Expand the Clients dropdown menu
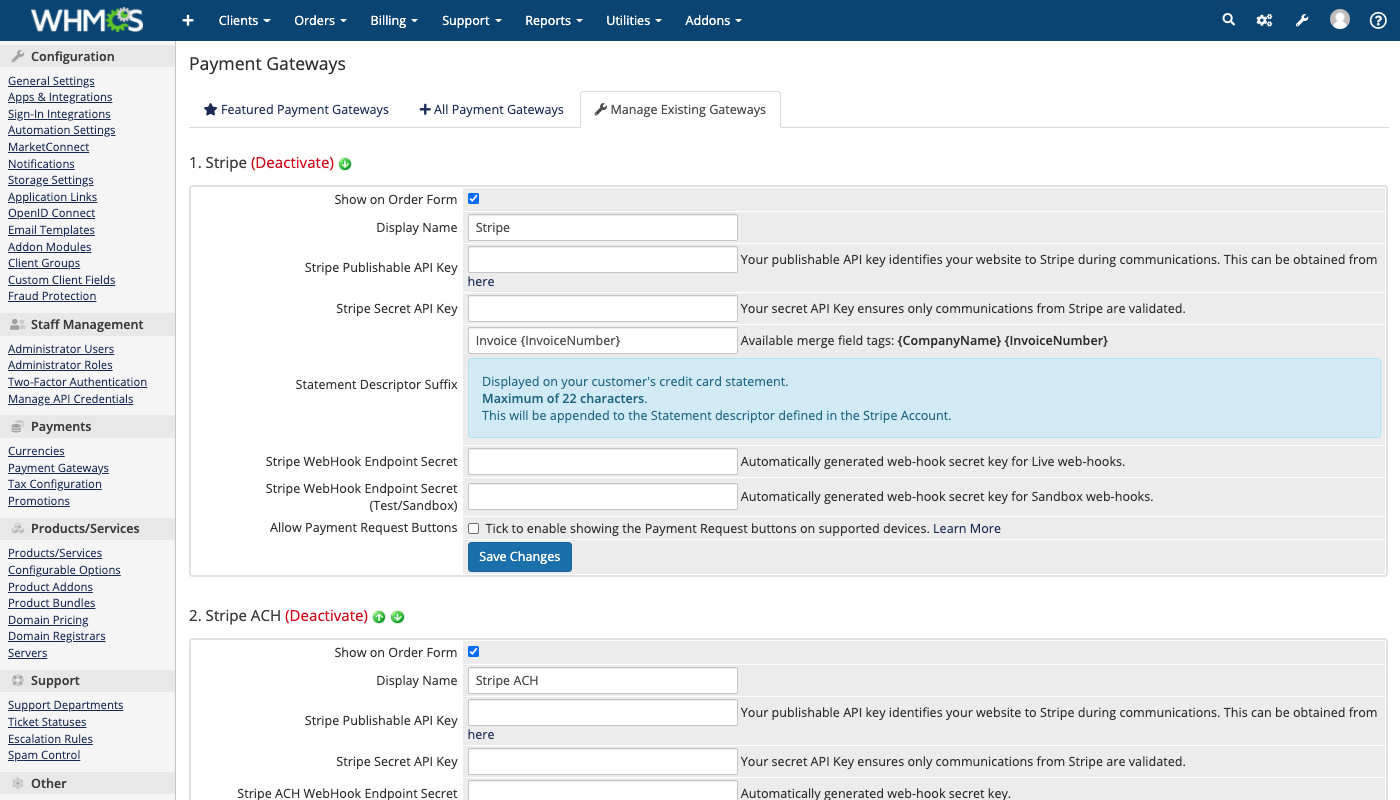This screenshot has height=800, width=1400. [x=244, y=20]
